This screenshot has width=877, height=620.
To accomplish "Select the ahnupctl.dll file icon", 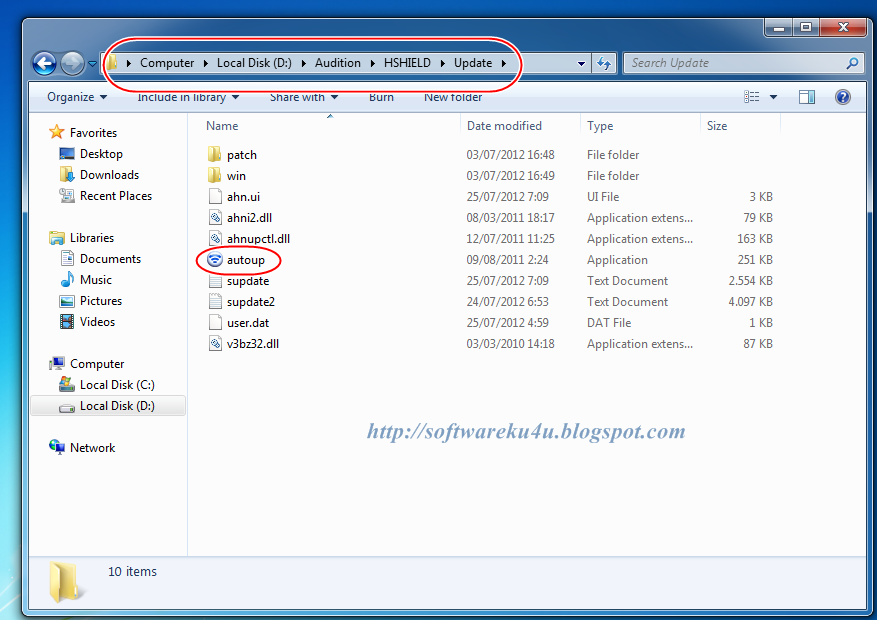I will coord(215,239).
